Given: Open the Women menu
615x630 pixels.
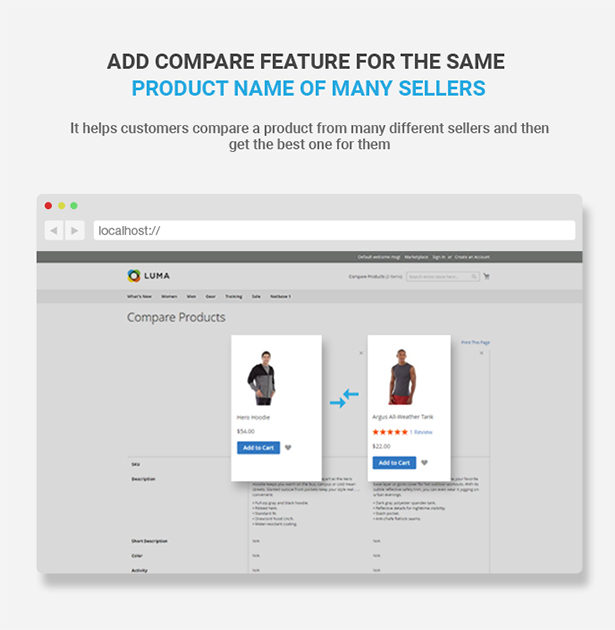Looking at the screenshot, I should pyautogui.click(x=169, y=297).
